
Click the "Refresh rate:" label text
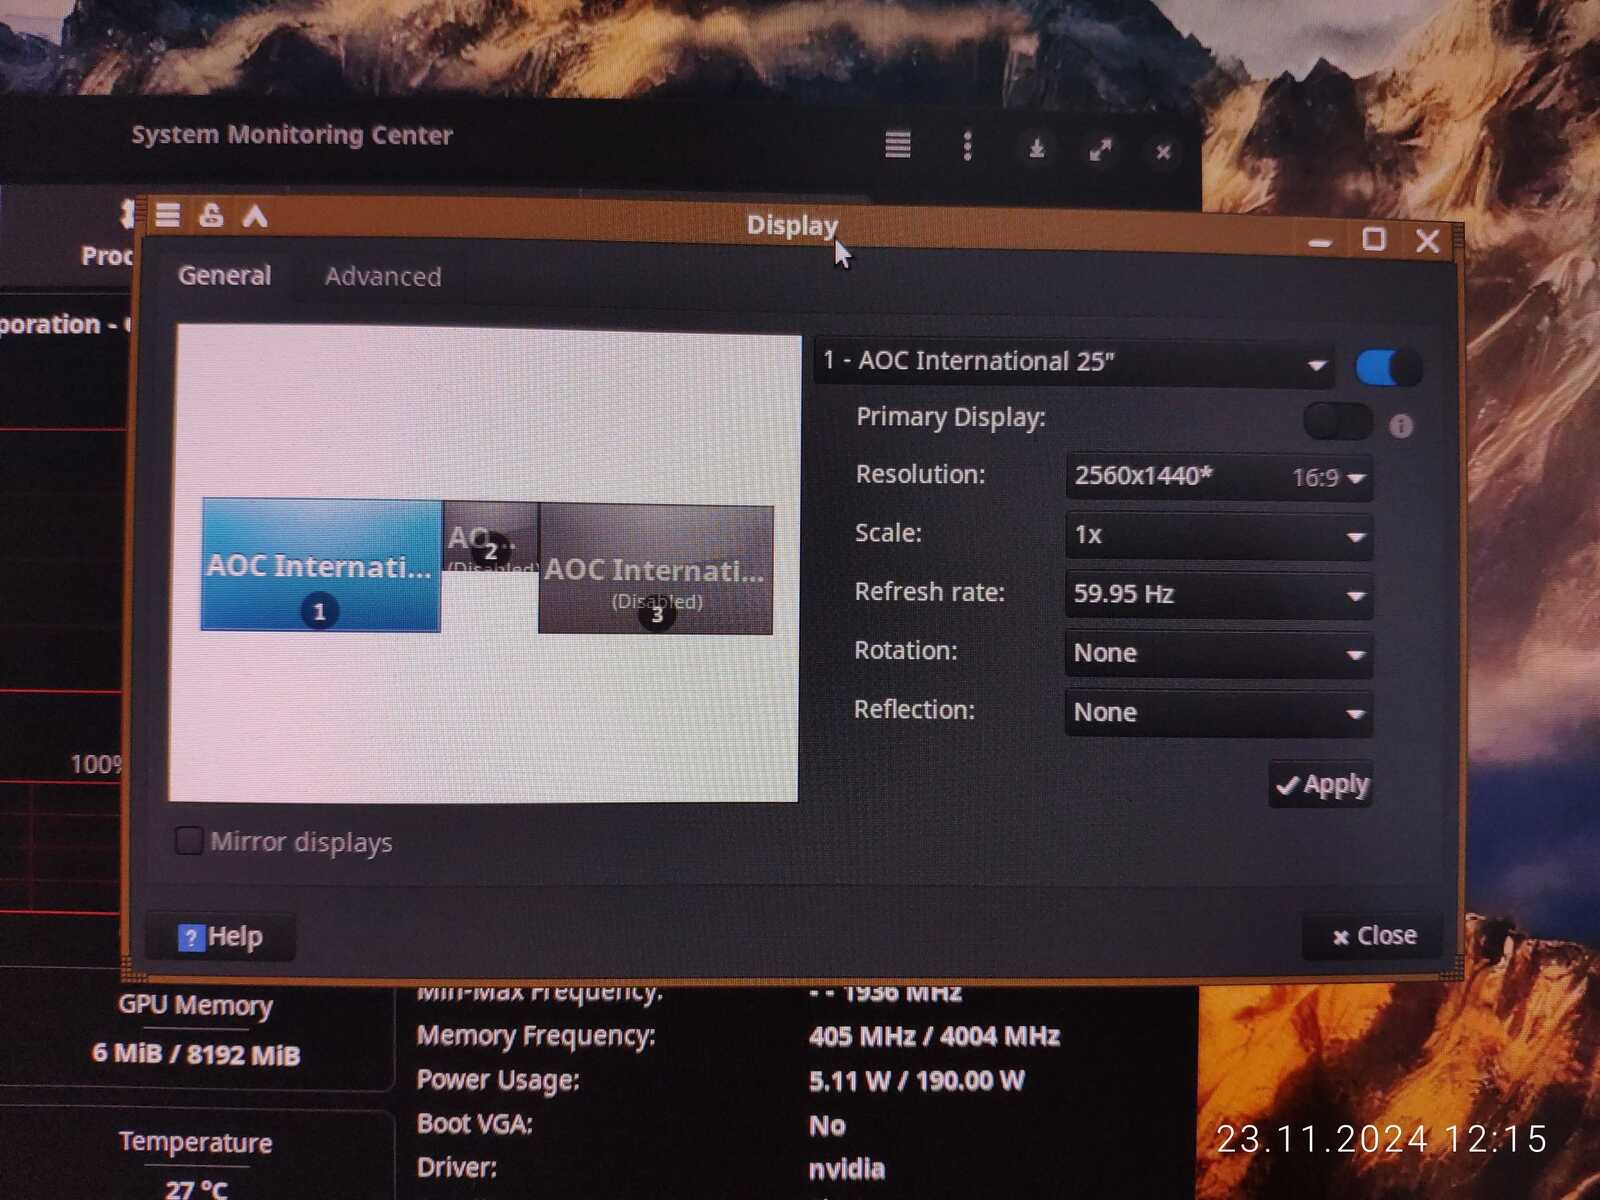pyautogui.click(x=929, y=592)
